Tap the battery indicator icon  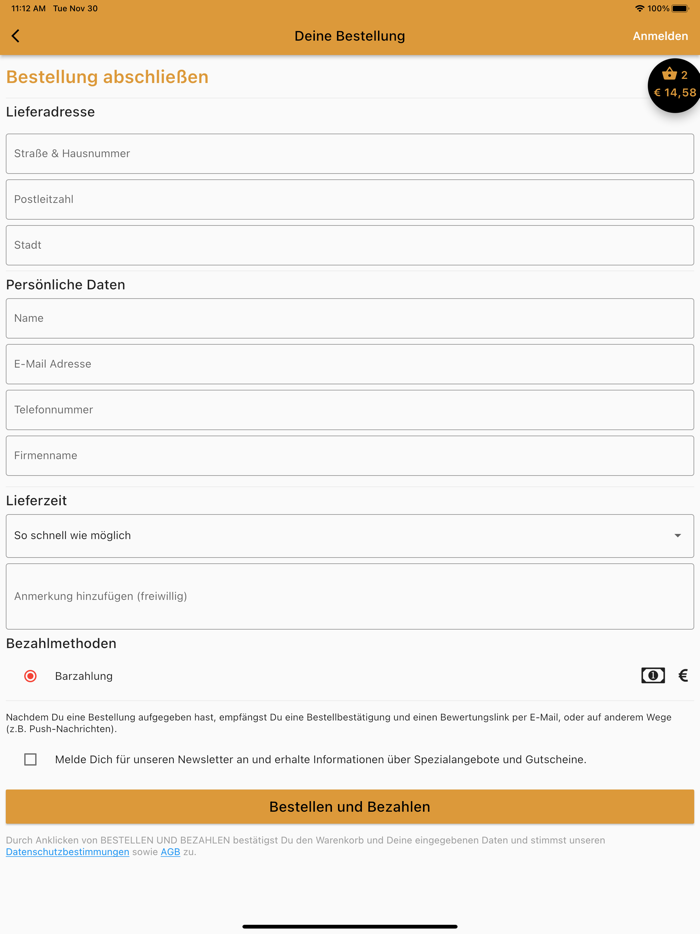(680, 8)
